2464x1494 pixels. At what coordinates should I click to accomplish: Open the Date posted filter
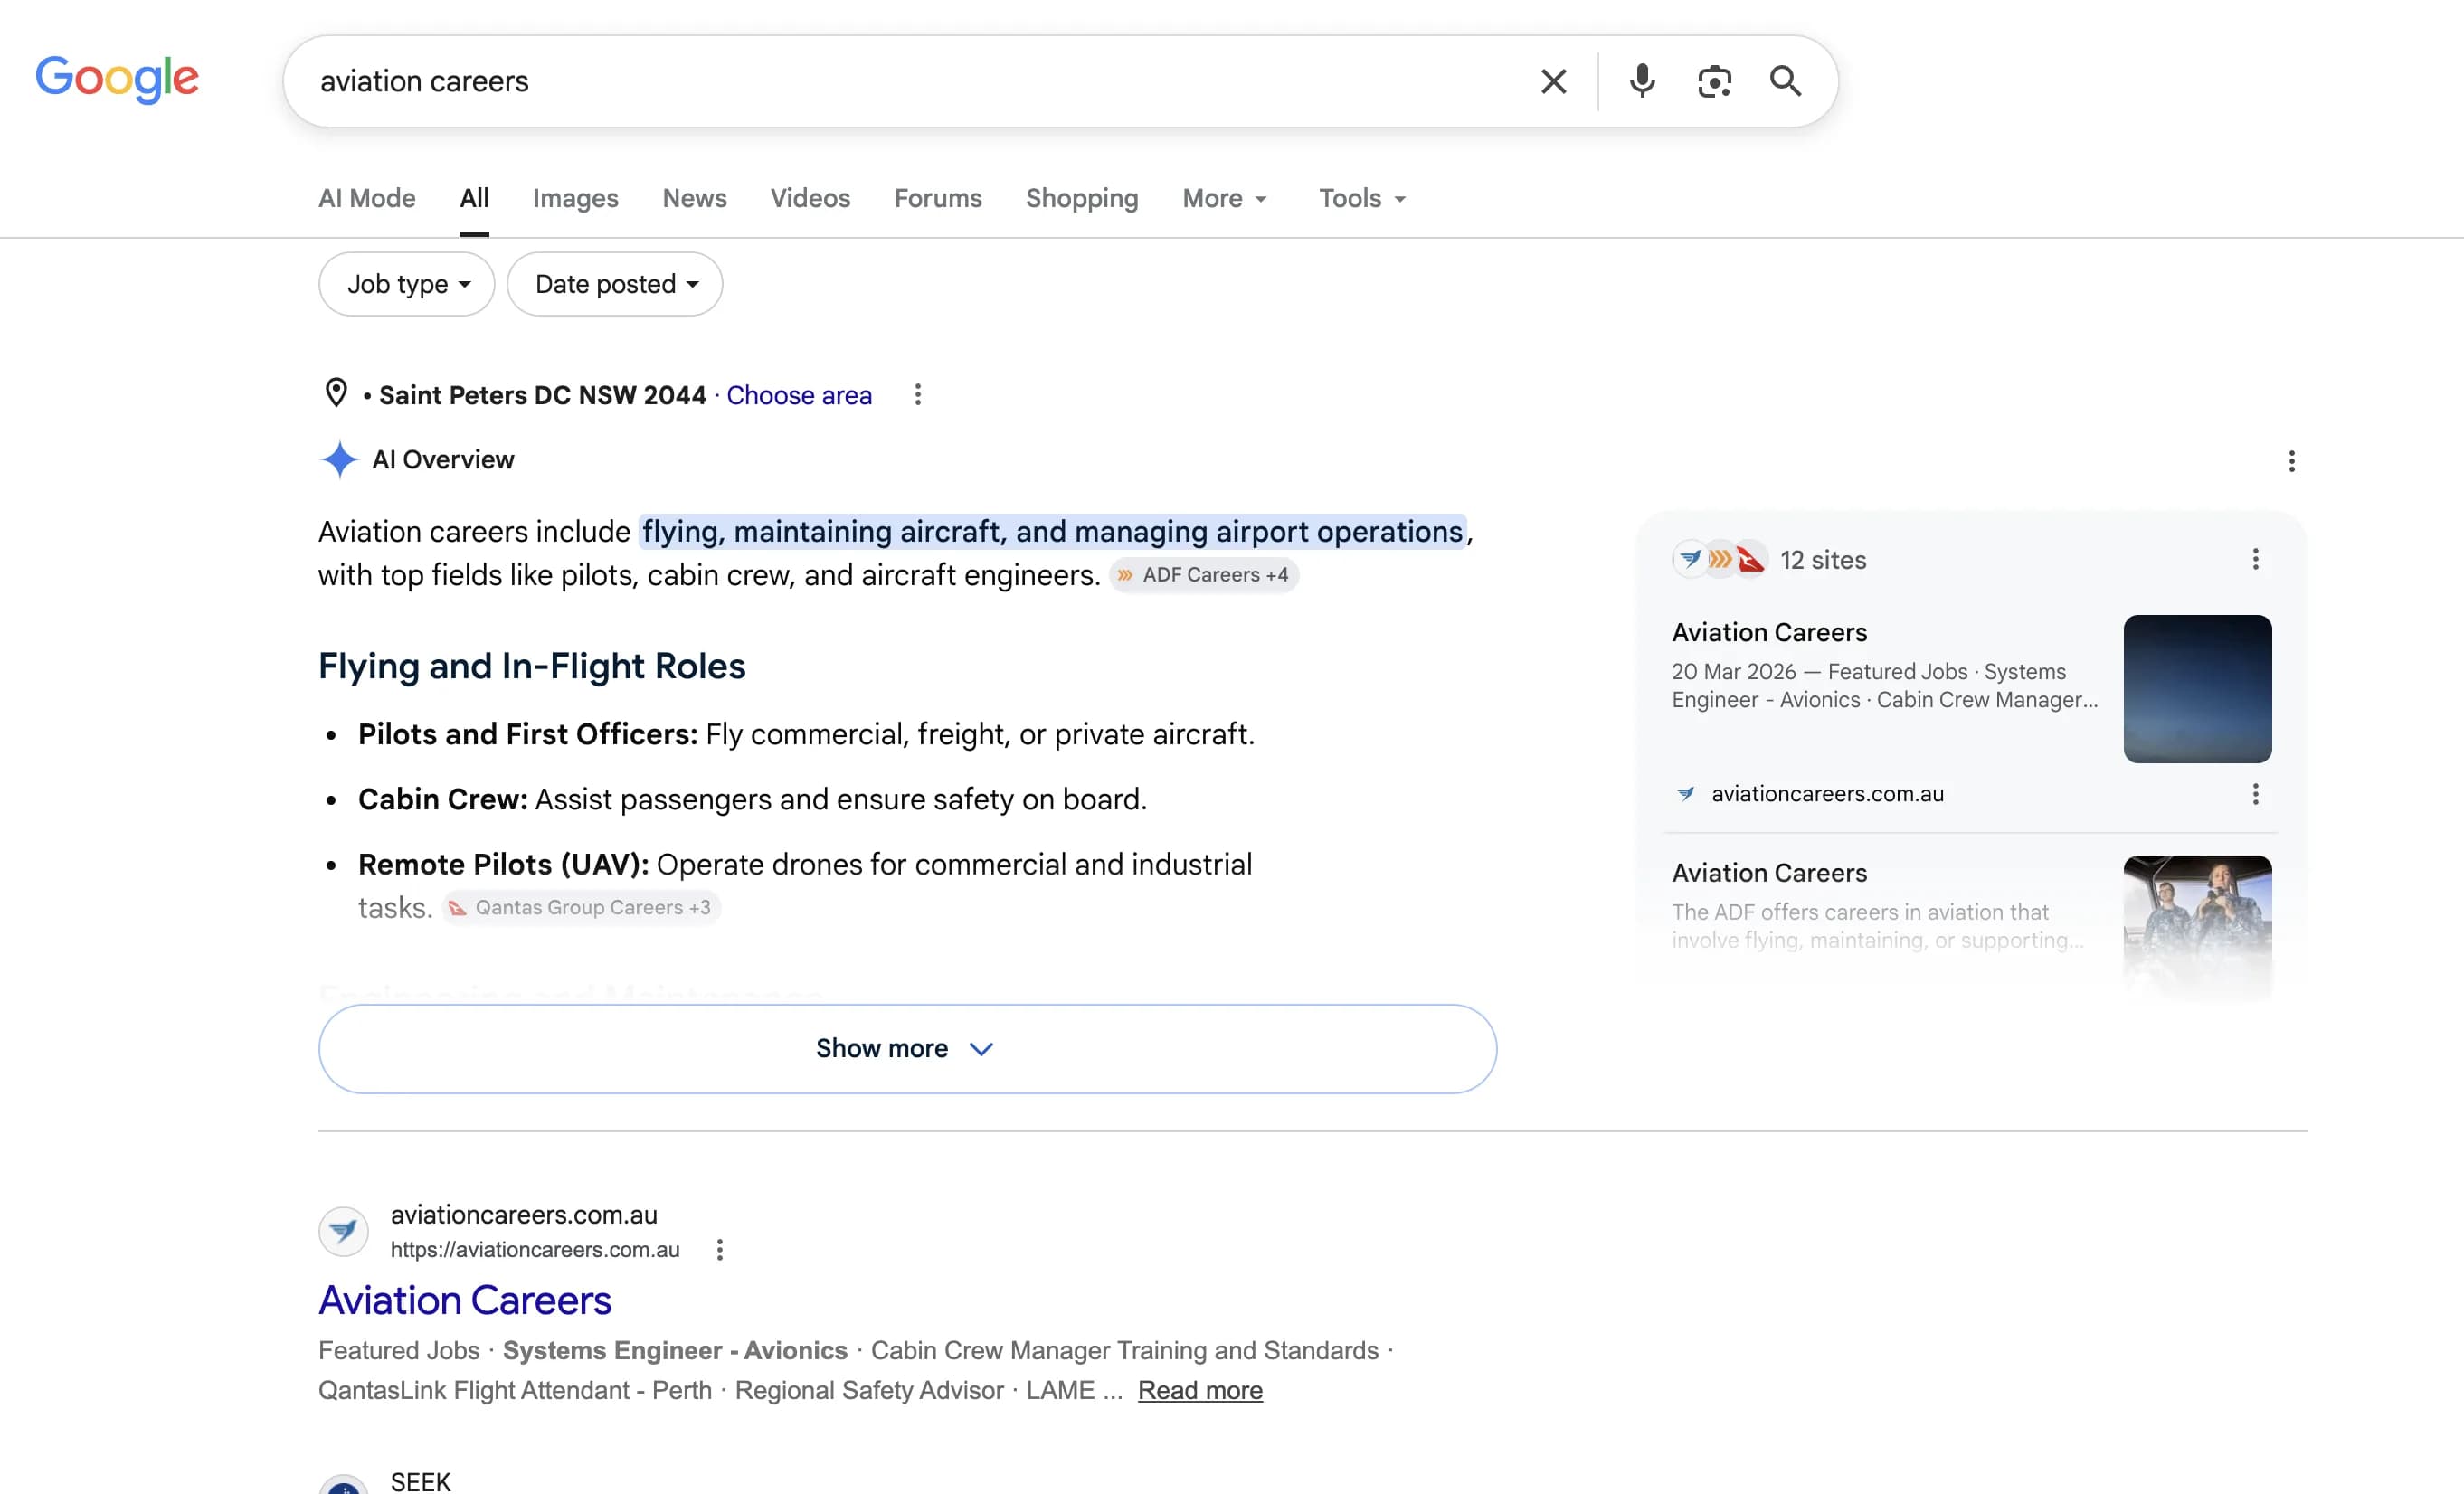[x=615, y=284]
